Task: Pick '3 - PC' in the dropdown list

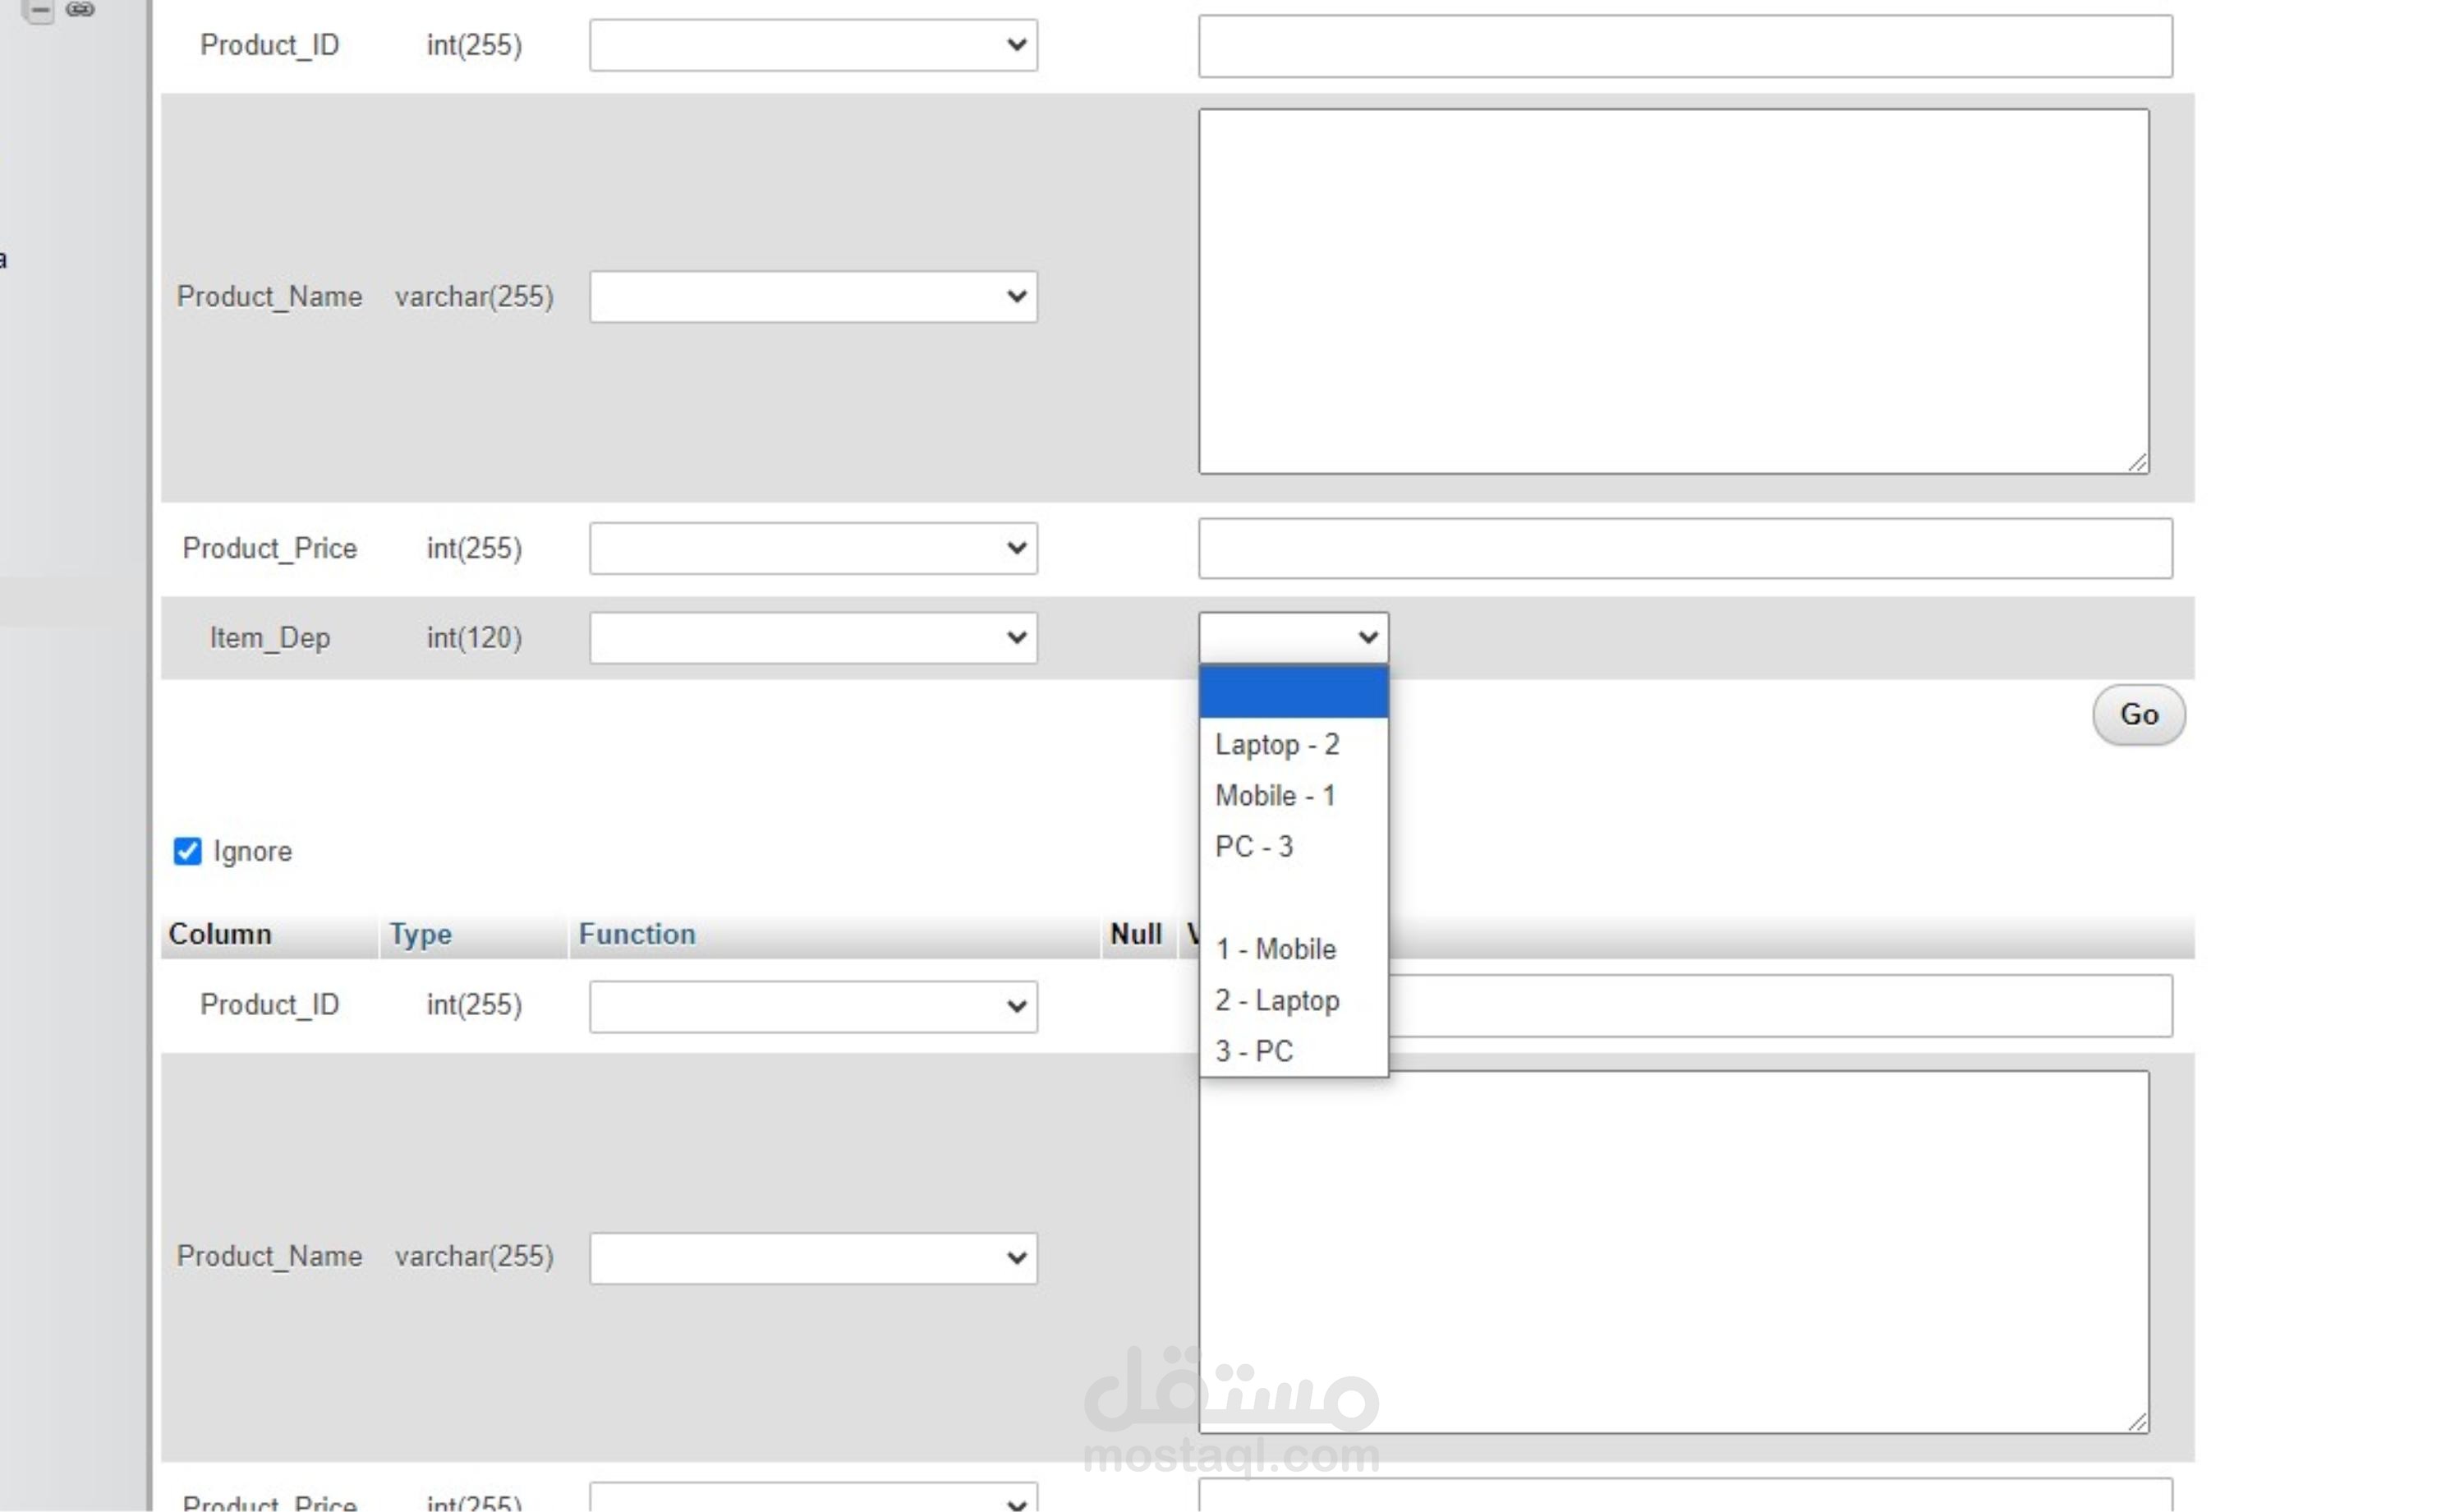Action: (1254, 1051)
